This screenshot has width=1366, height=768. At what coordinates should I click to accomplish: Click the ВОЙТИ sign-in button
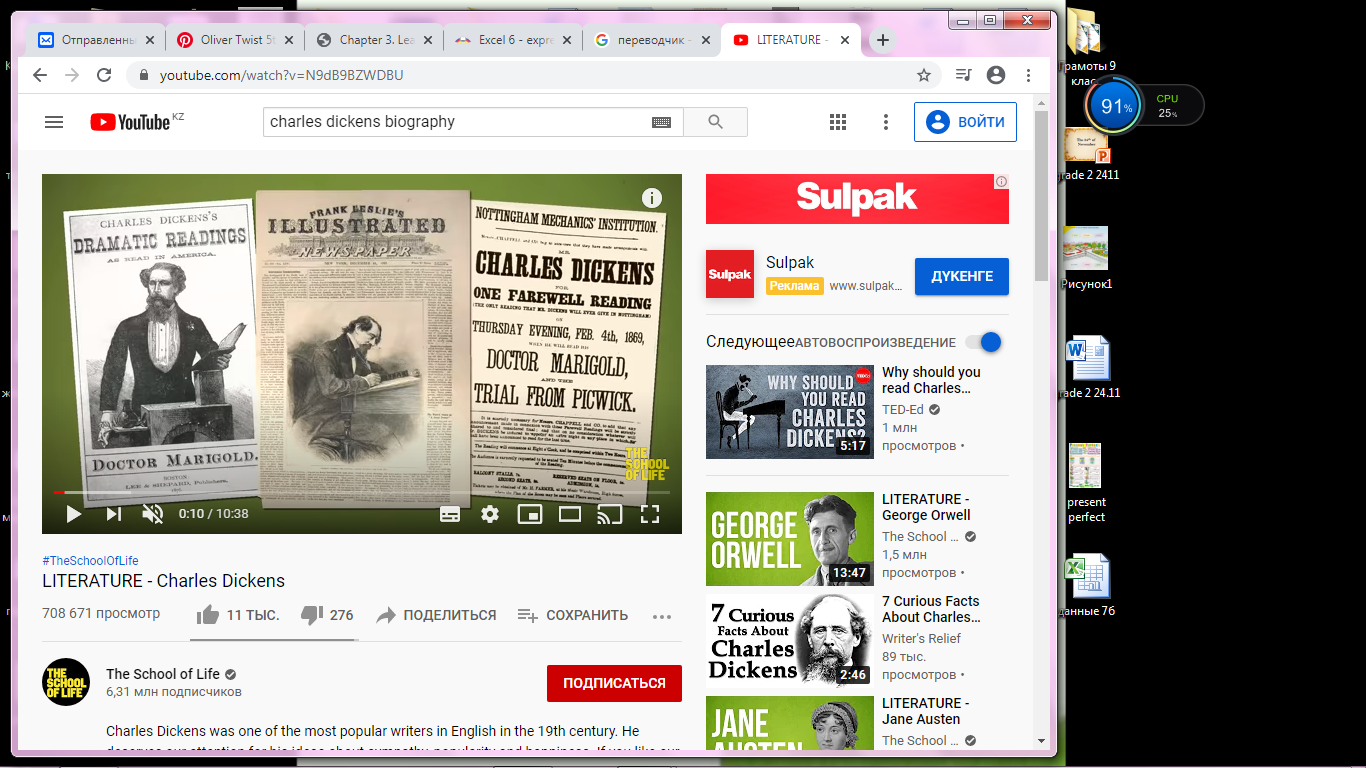point(965,122)
